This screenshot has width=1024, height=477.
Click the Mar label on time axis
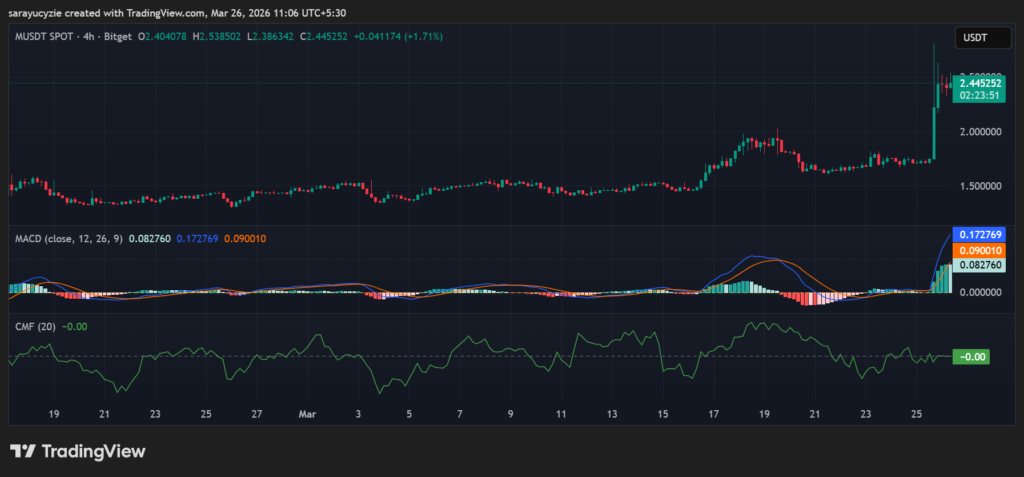click(x=308, y=412)
